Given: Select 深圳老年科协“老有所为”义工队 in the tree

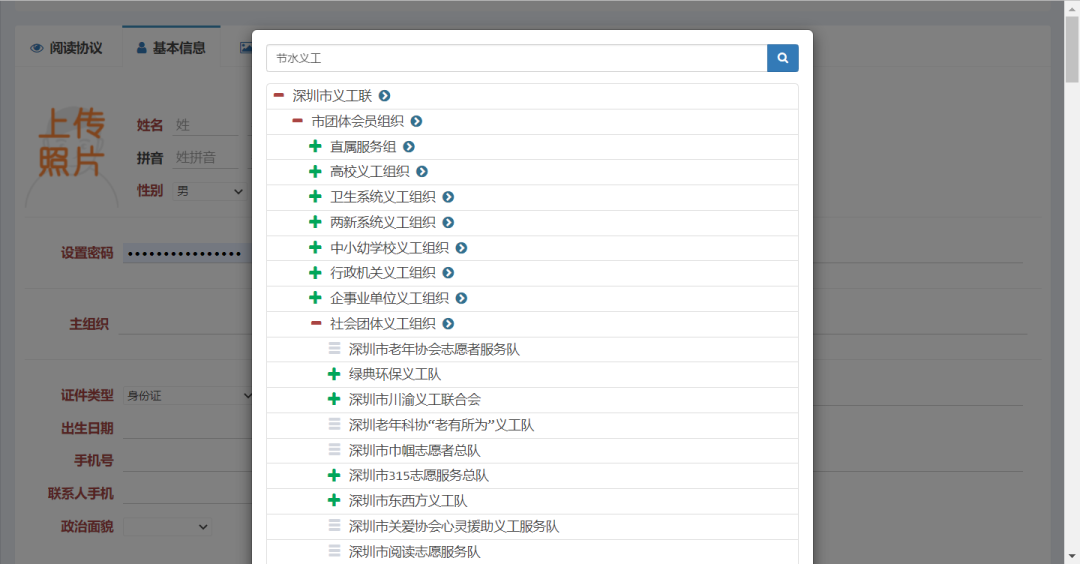Looking at the screenshot, I should [x=442, y=425].
